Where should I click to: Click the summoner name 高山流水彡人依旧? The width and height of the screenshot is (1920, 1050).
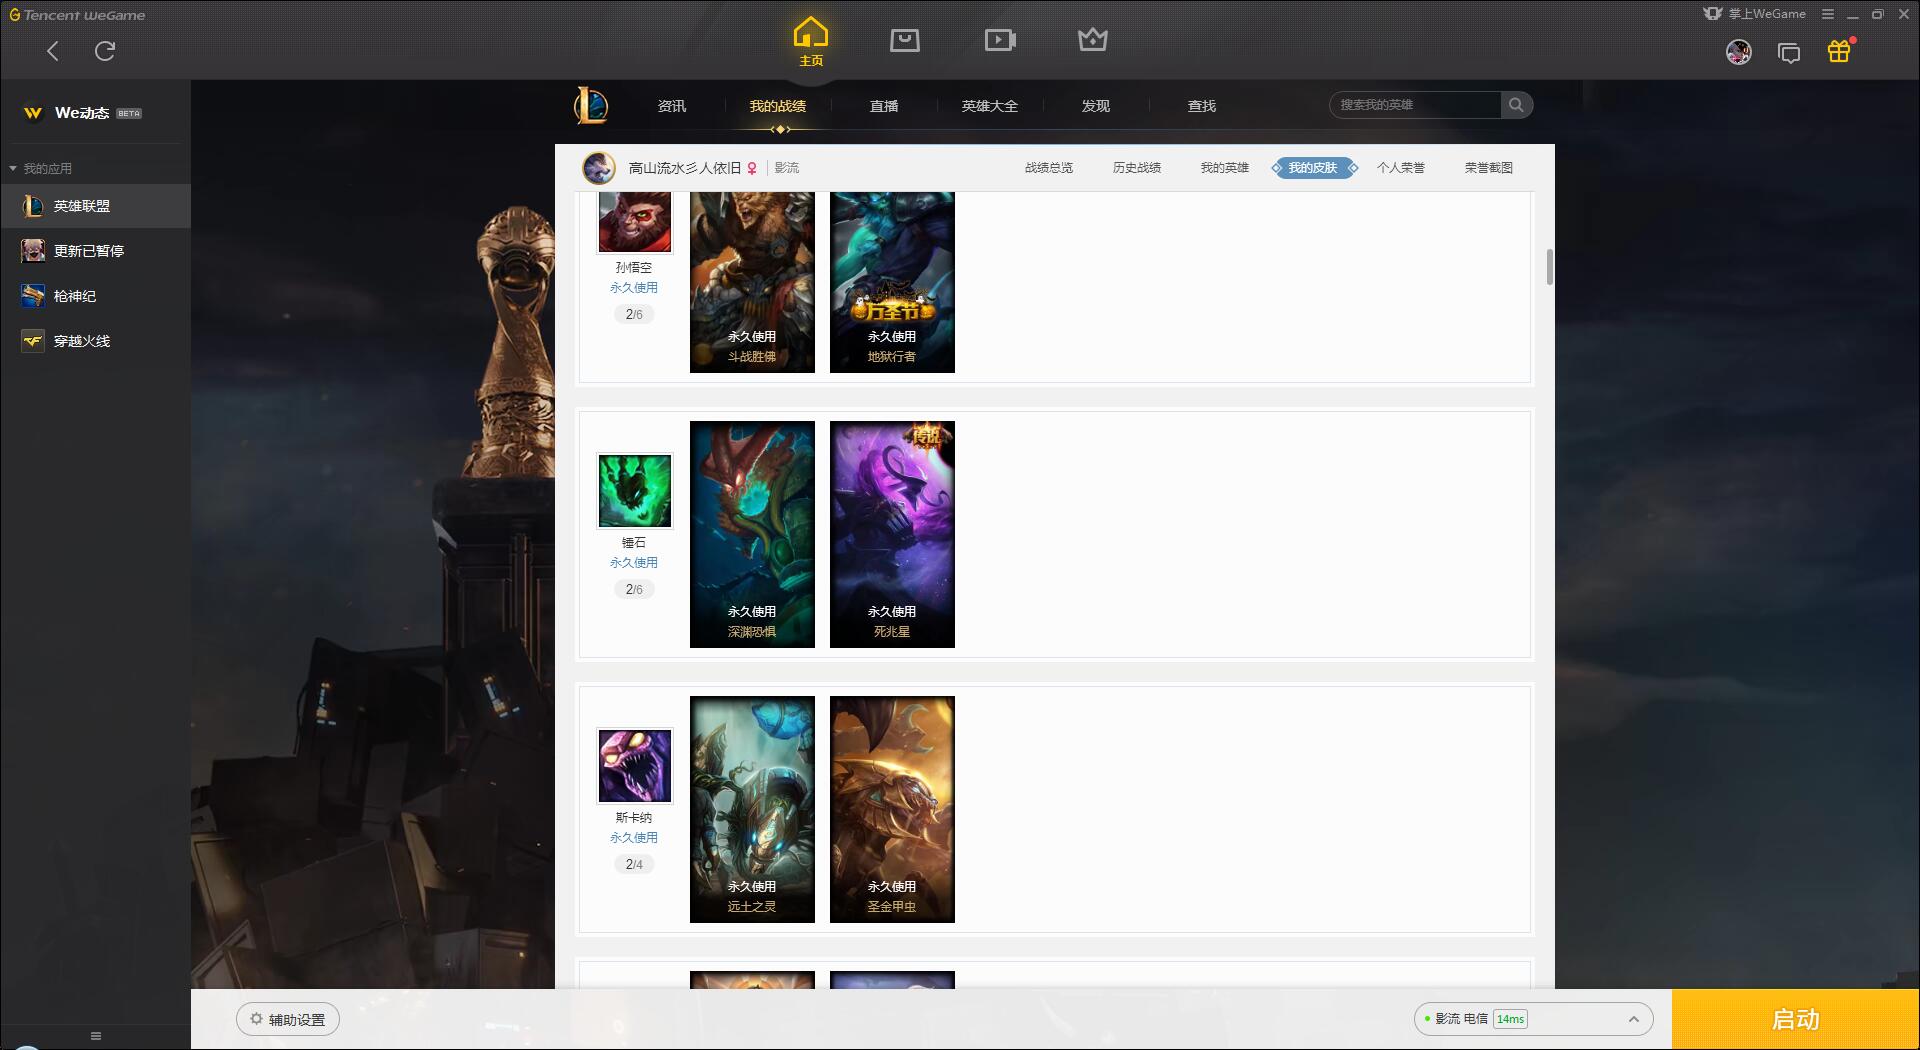[685, 168]
